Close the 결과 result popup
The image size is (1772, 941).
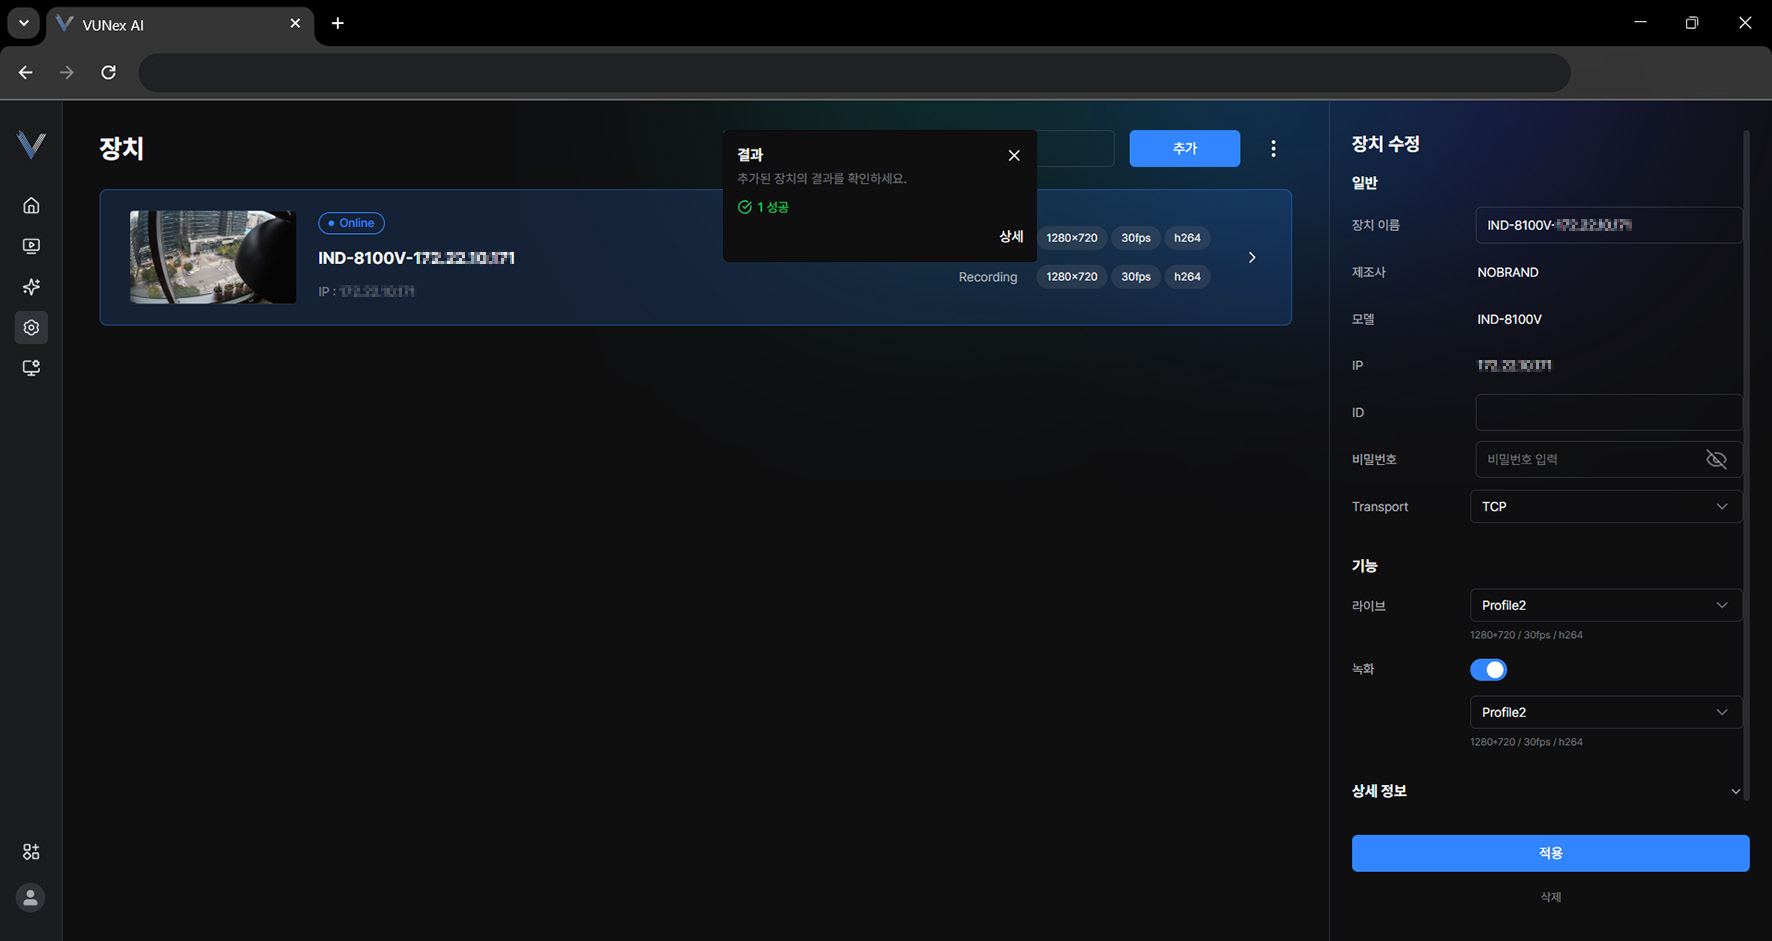coord(1014,155)
